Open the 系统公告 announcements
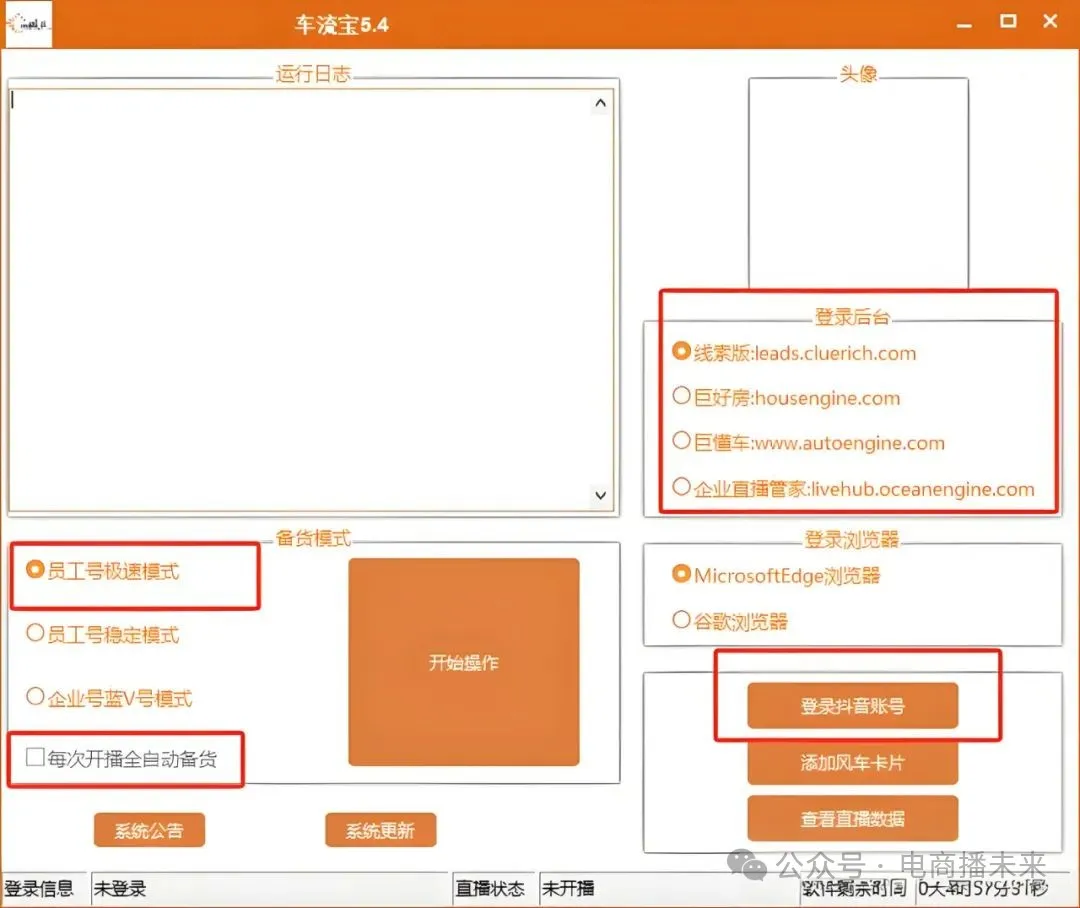1080x908 pixels. click(x=149, y=830)
